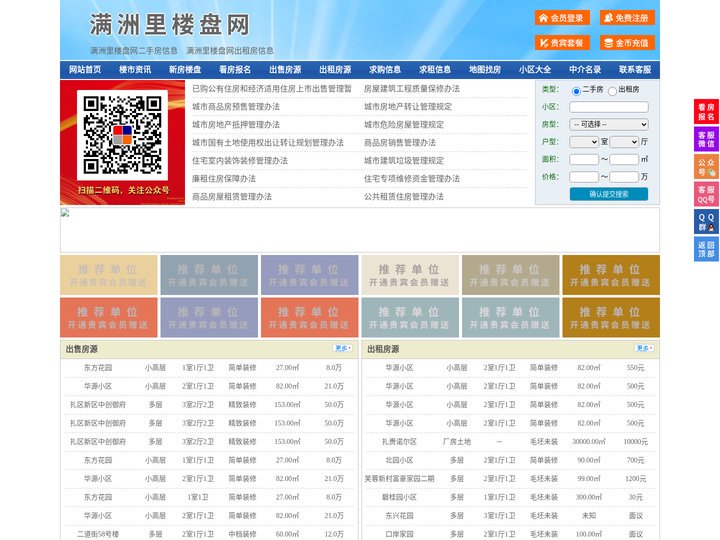Click the maximum 面积 input field
This screenshot has height=540, width=720.
(x=624, y=159)
